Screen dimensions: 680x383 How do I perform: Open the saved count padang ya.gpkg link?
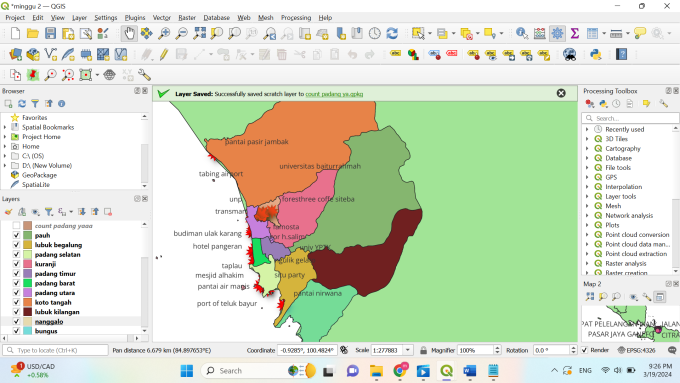click(x=334, y=94)
